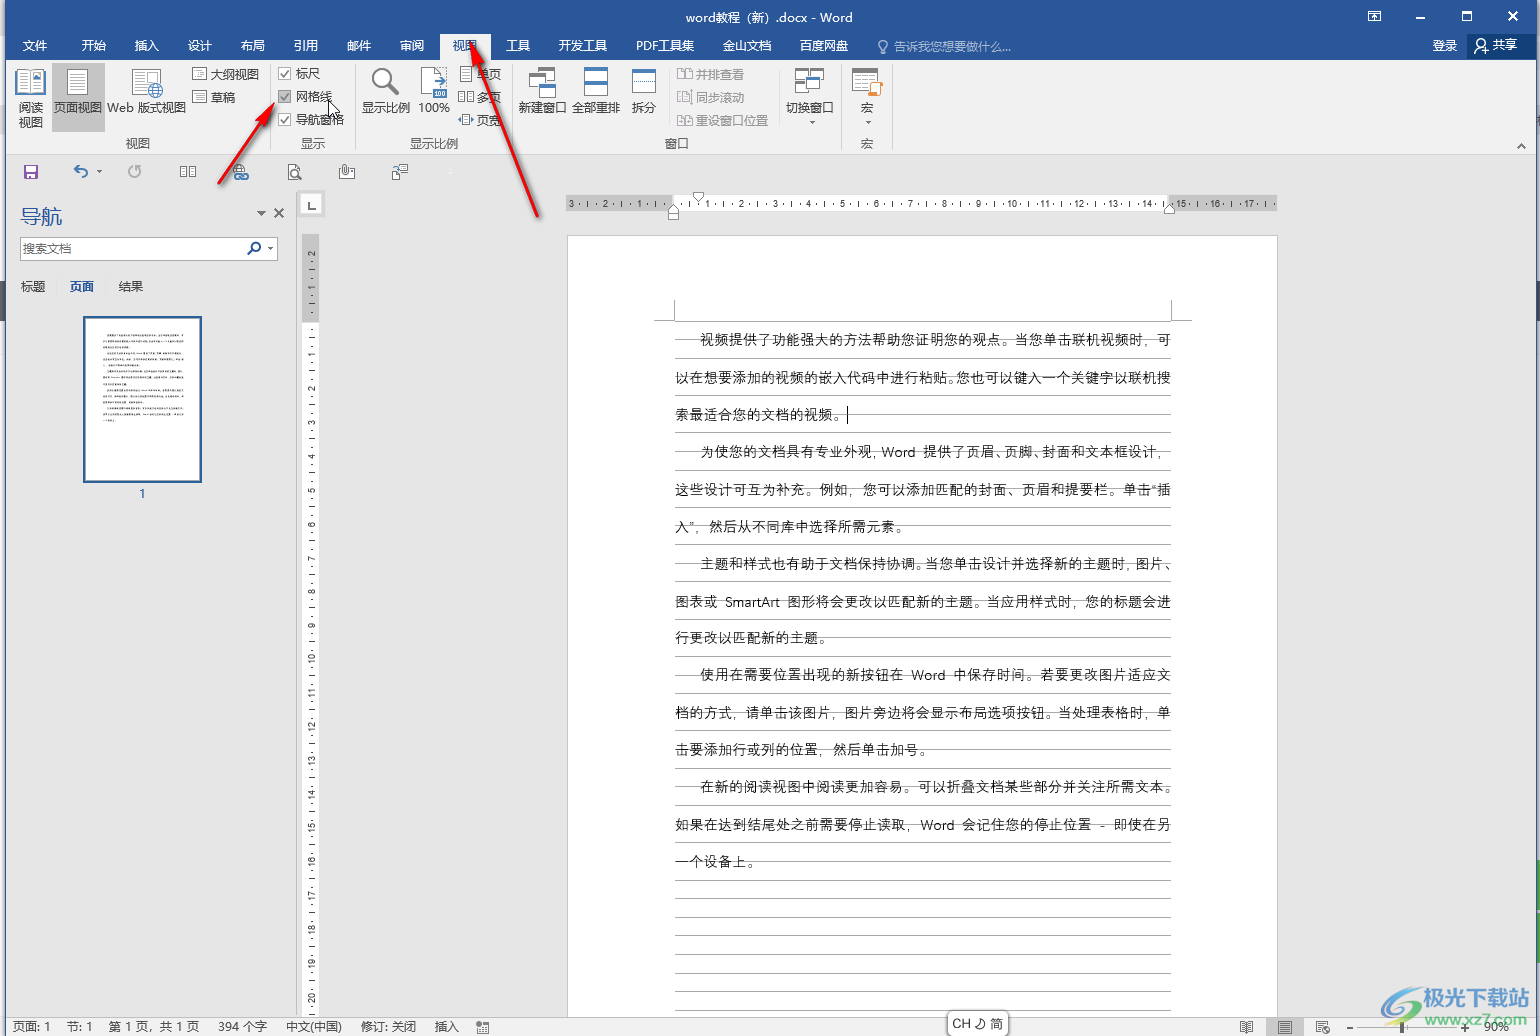Screen dimensions: 1540x1036
Task: Open the Zoom dialog (显示比例)
Action: tap(385, 92)
